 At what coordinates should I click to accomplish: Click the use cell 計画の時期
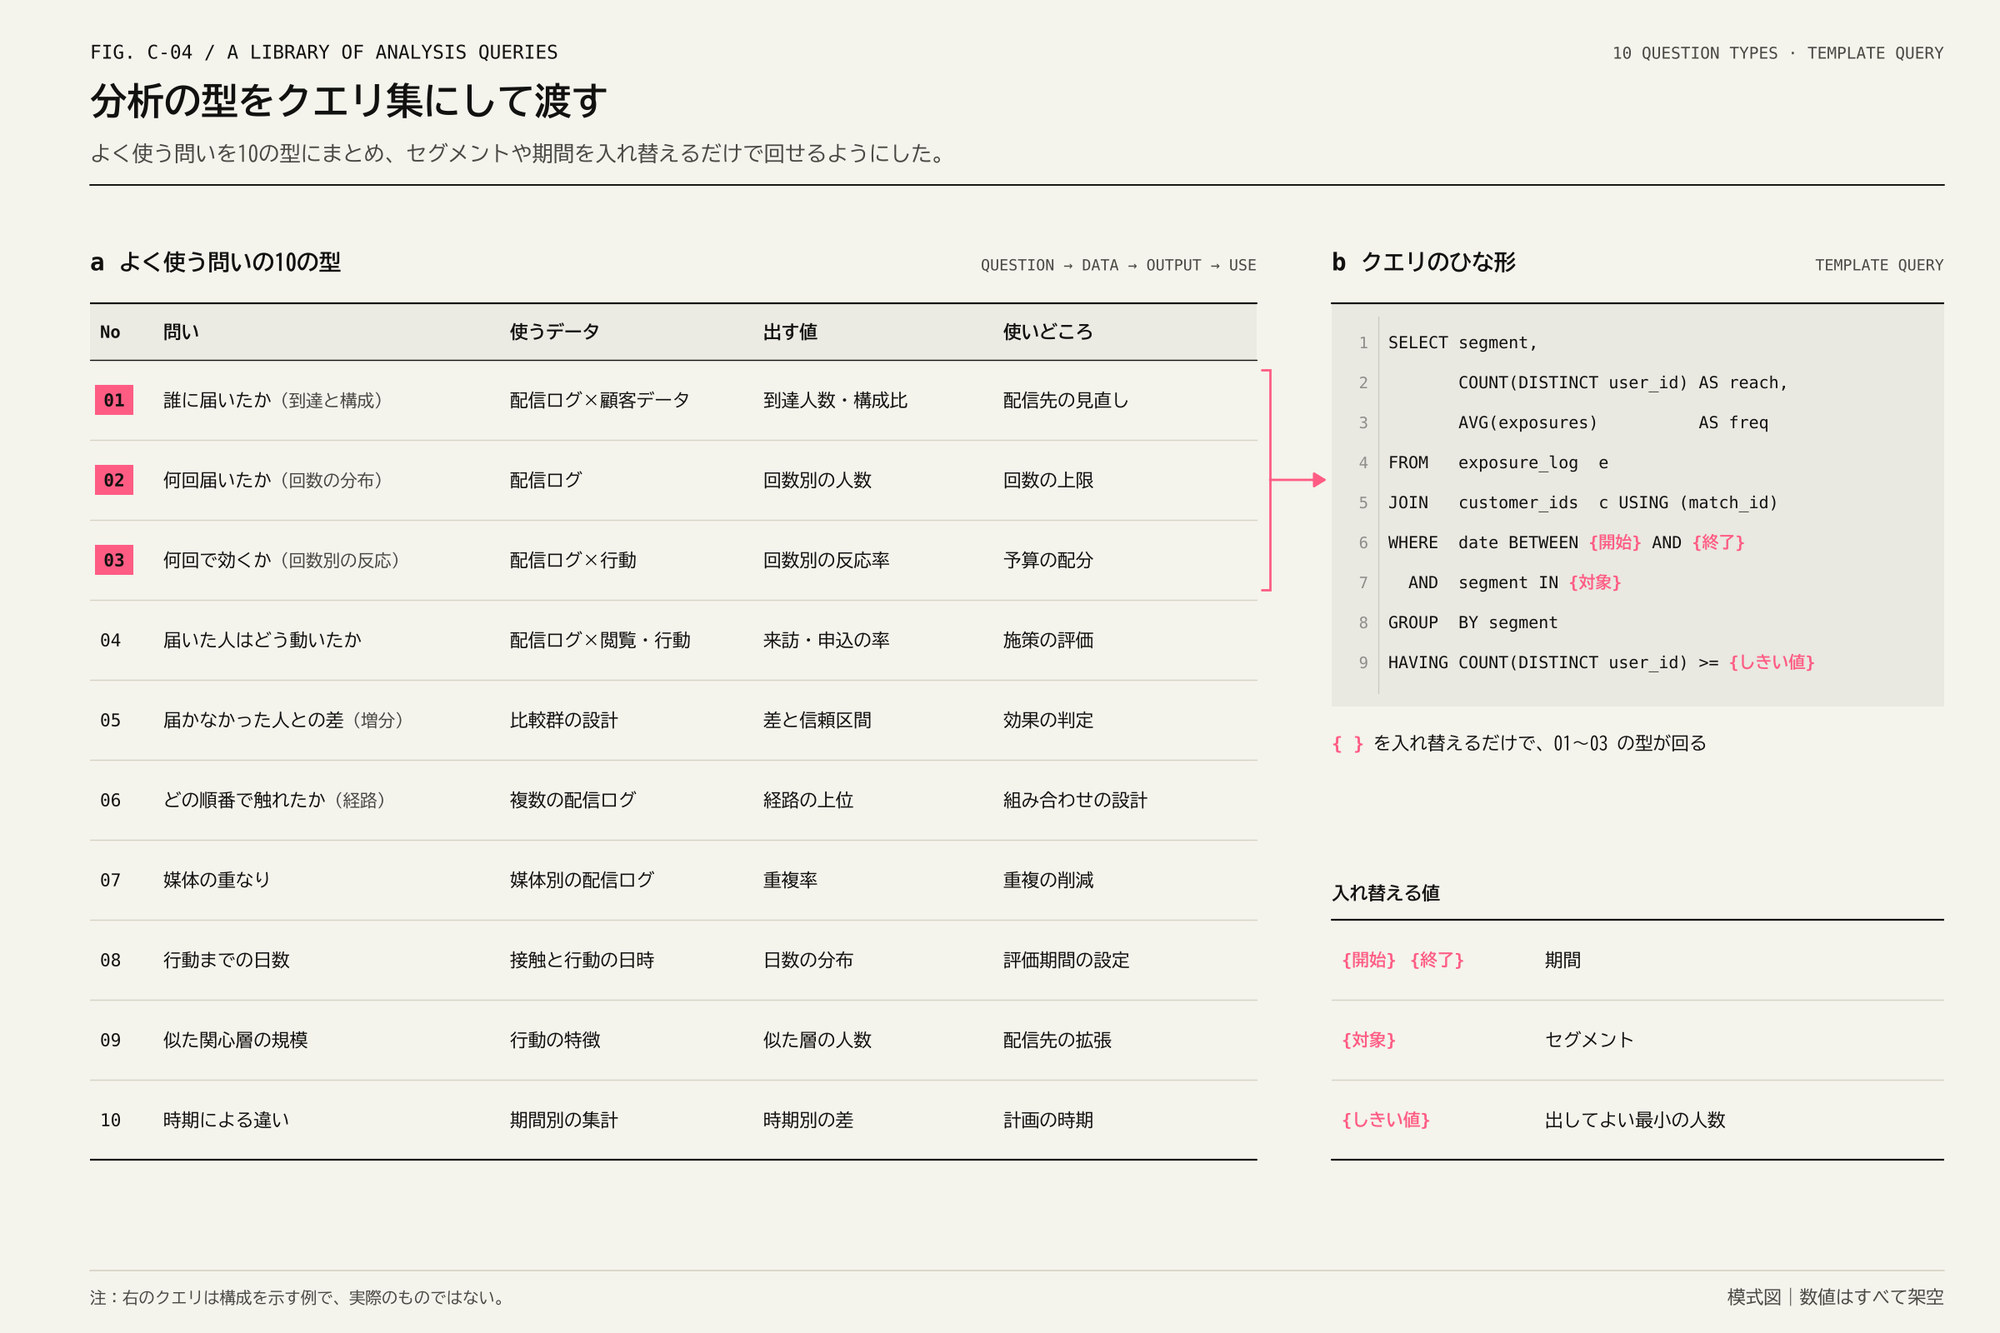click(1048, 1120)
